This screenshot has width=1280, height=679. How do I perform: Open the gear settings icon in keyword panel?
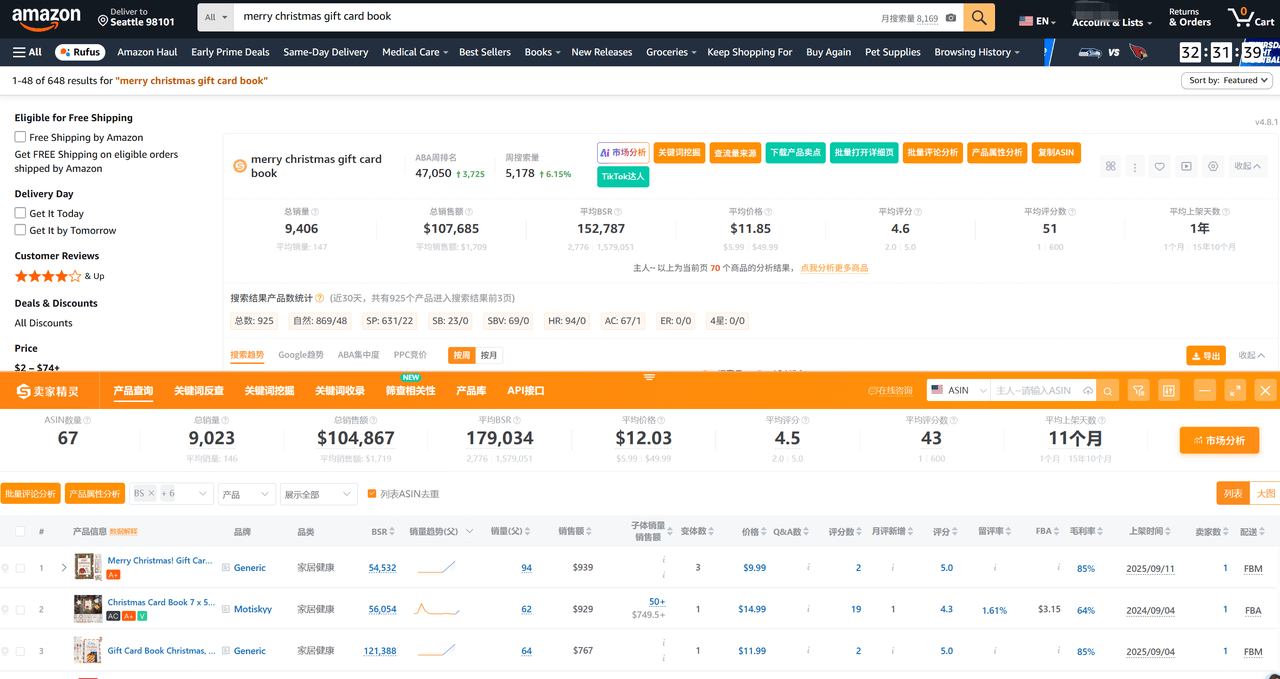[x=1212, y=167]
